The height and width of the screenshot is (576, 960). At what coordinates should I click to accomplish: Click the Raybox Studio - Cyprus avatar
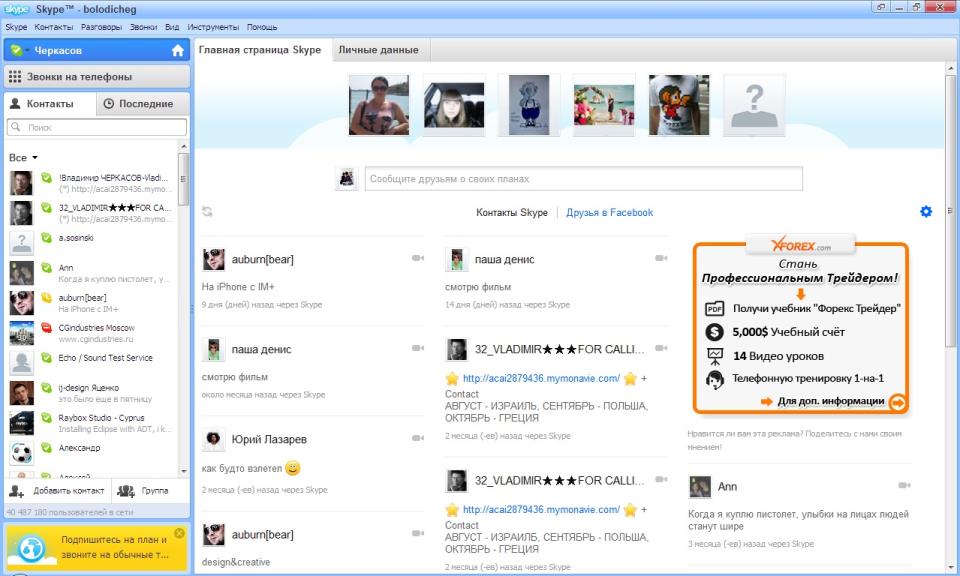[21, 423]
